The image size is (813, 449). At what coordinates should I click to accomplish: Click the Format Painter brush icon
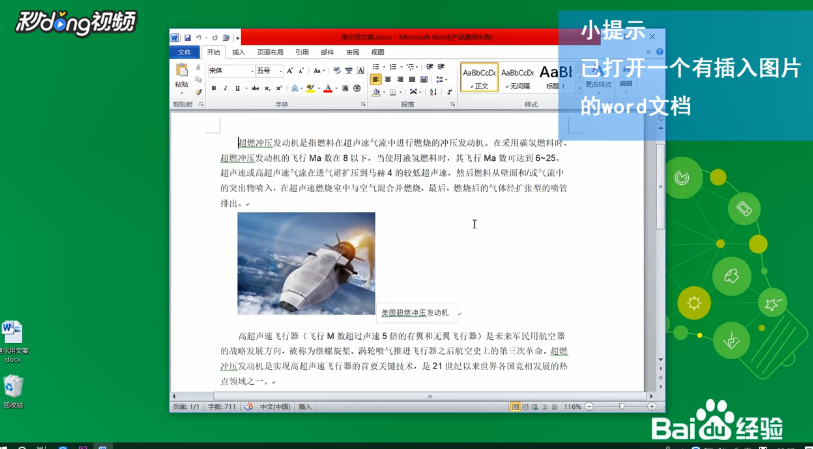[x=199, y=92]
